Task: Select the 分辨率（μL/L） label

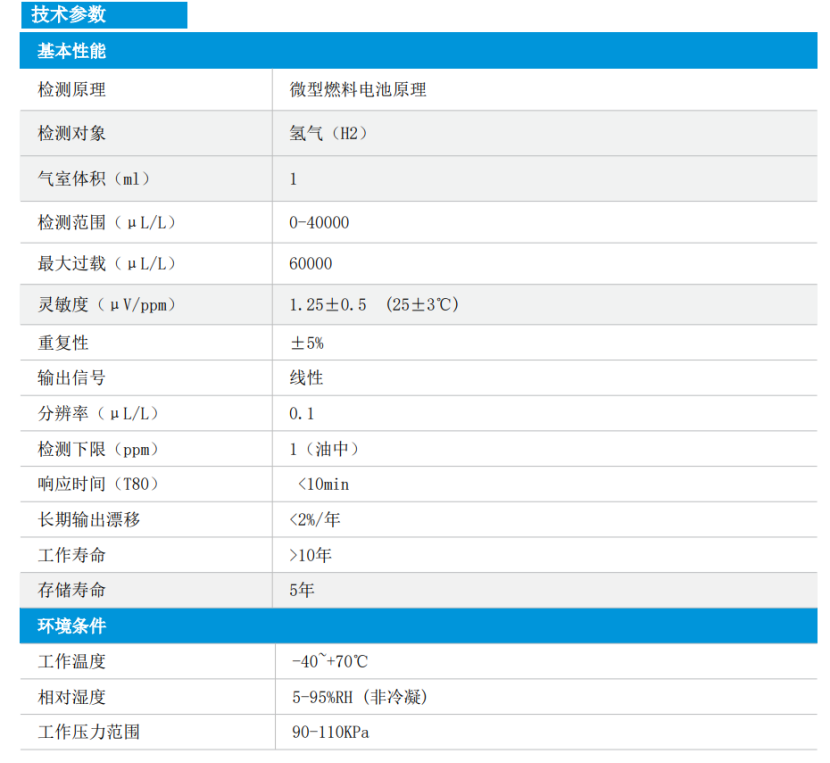Action: pos(98,413)
